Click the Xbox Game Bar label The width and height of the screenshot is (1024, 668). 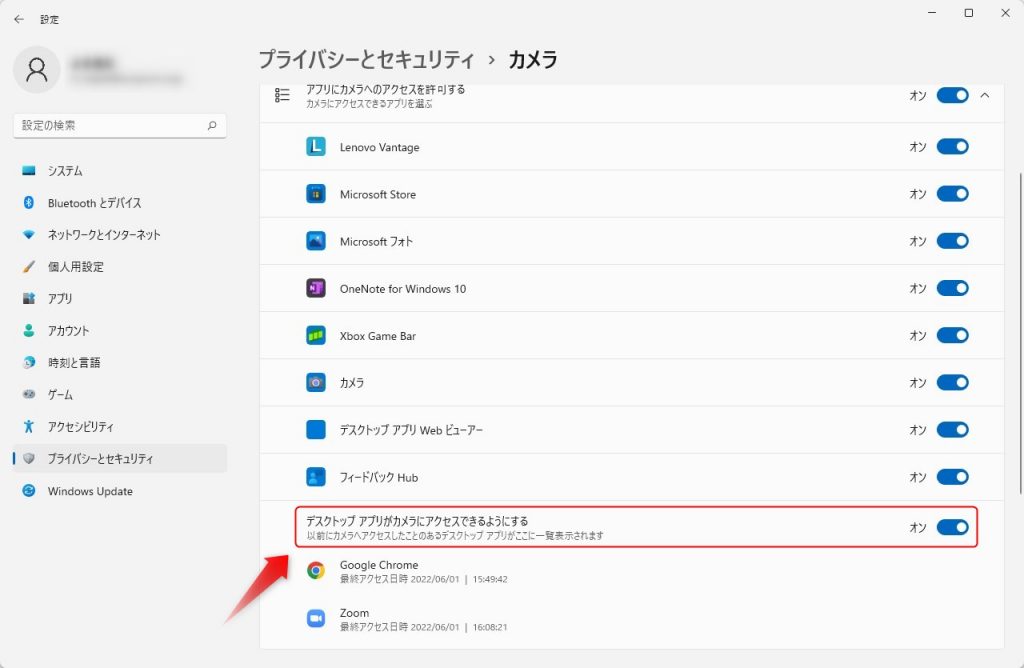click(x=377, y=336)
